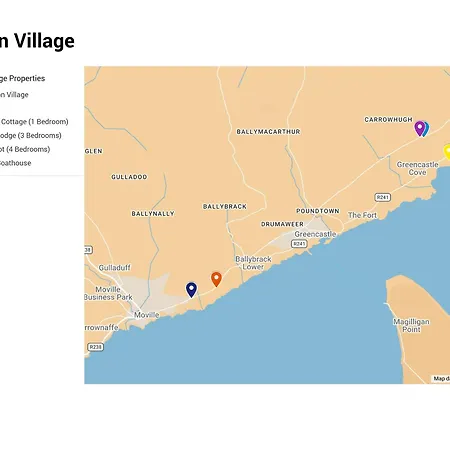Image resolution: width=450 pixels, height=450 pixels.
Task: Click the Ballybrack Lower label
Action: [x=253, y=263]
